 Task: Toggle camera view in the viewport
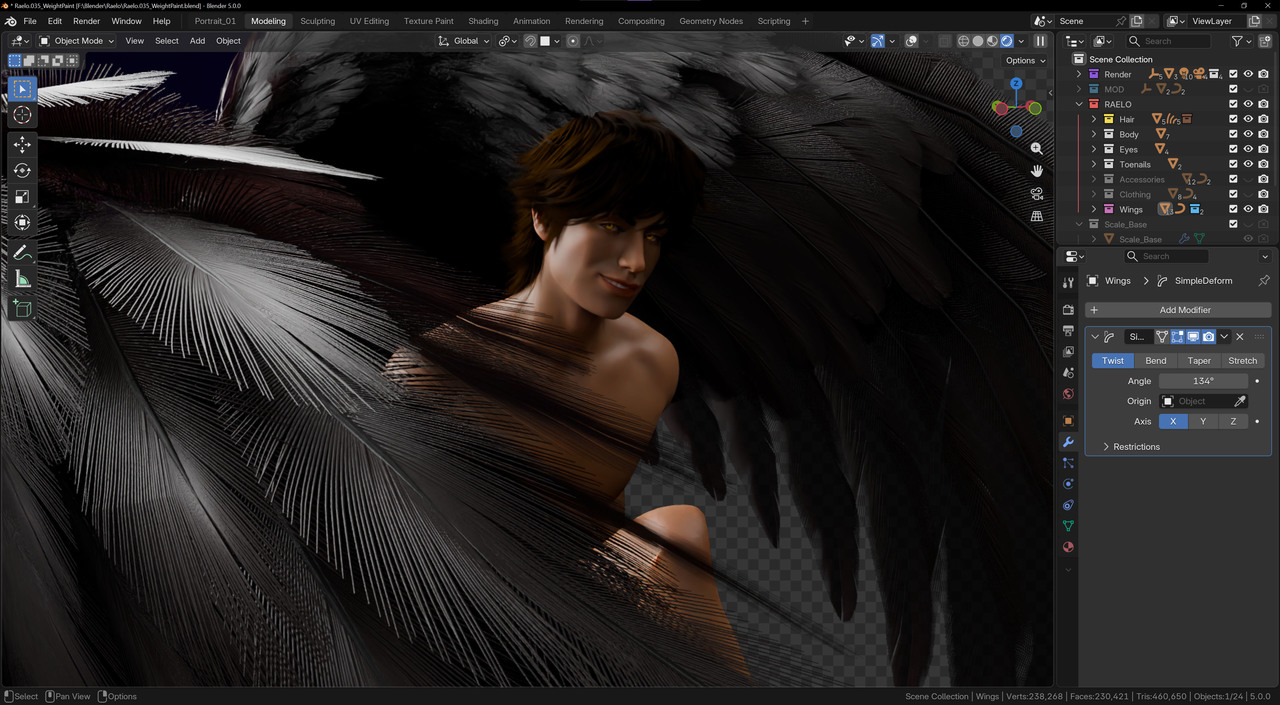(x=1037, y=193)
